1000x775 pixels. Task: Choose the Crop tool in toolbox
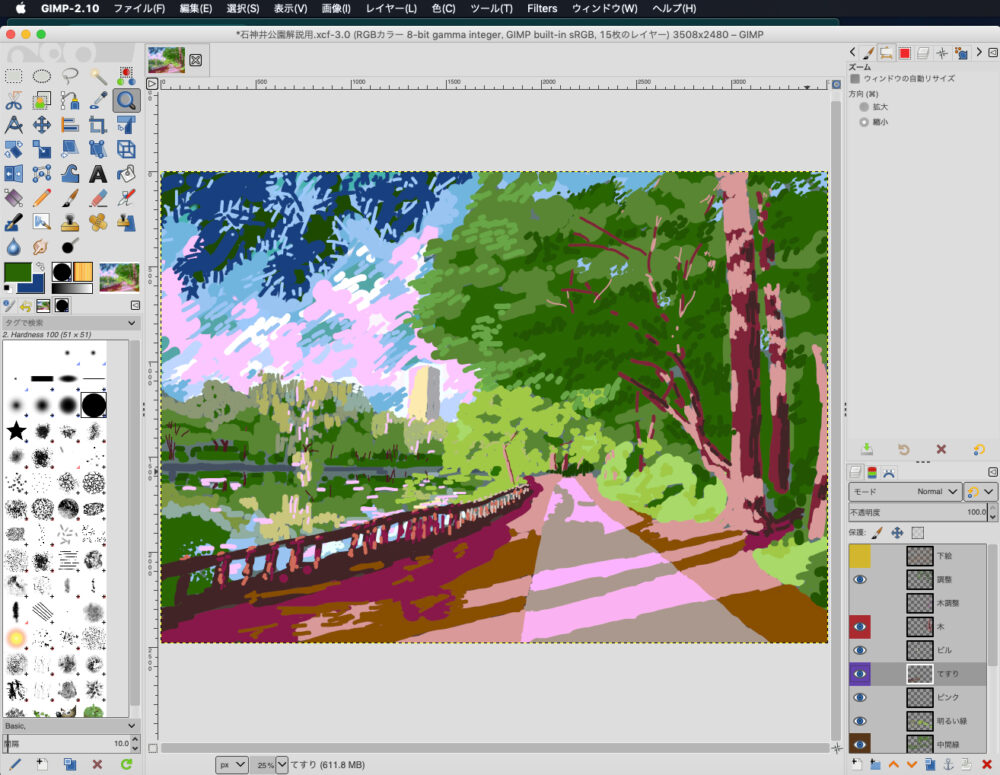coord(98,125)
